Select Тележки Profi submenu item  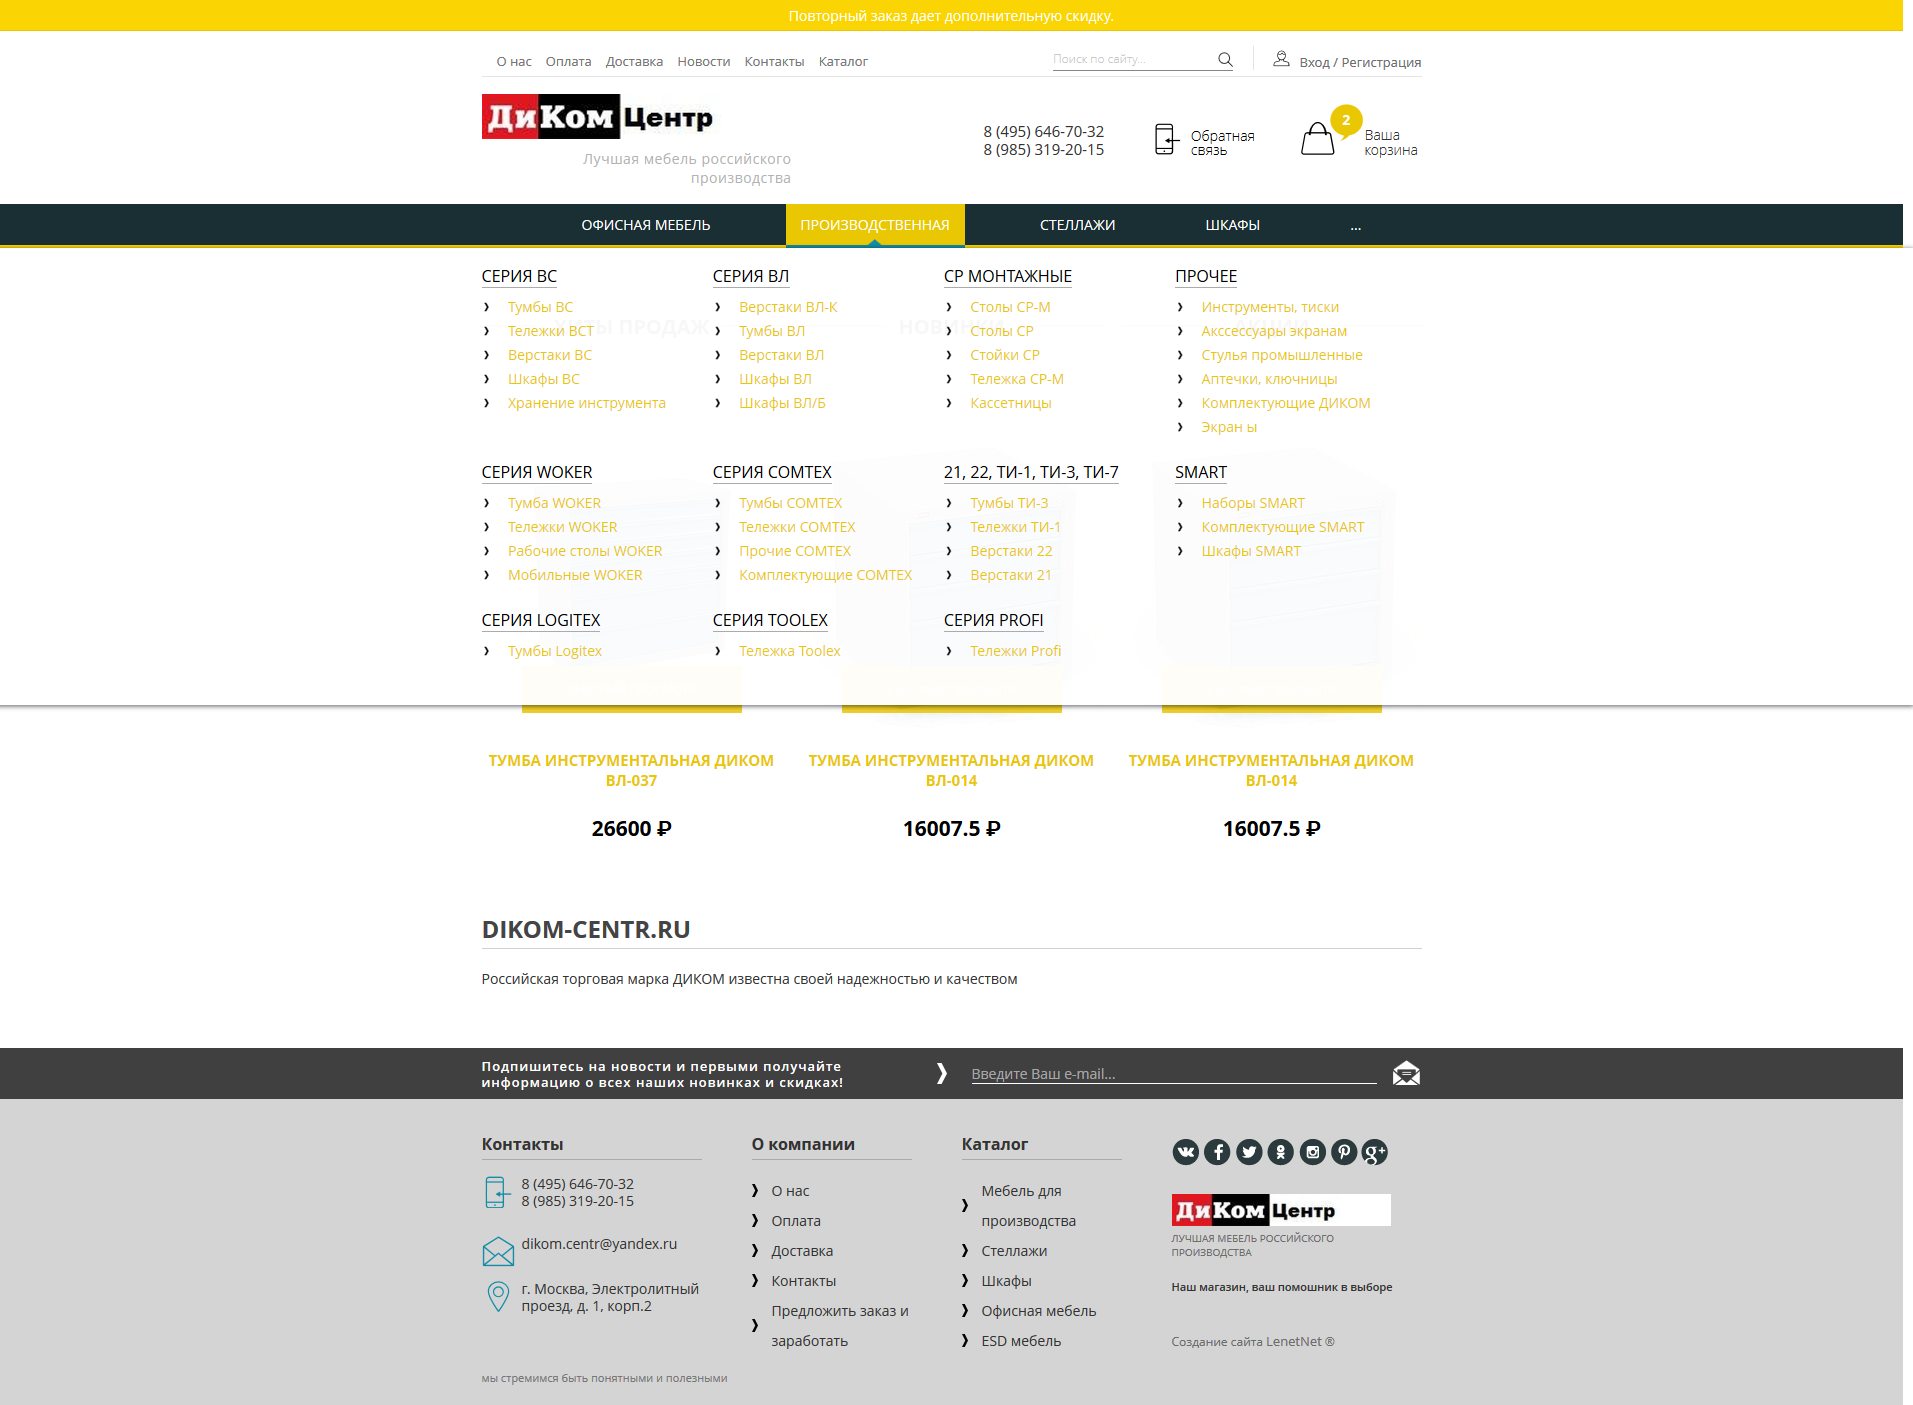(x=1016, y=651)
